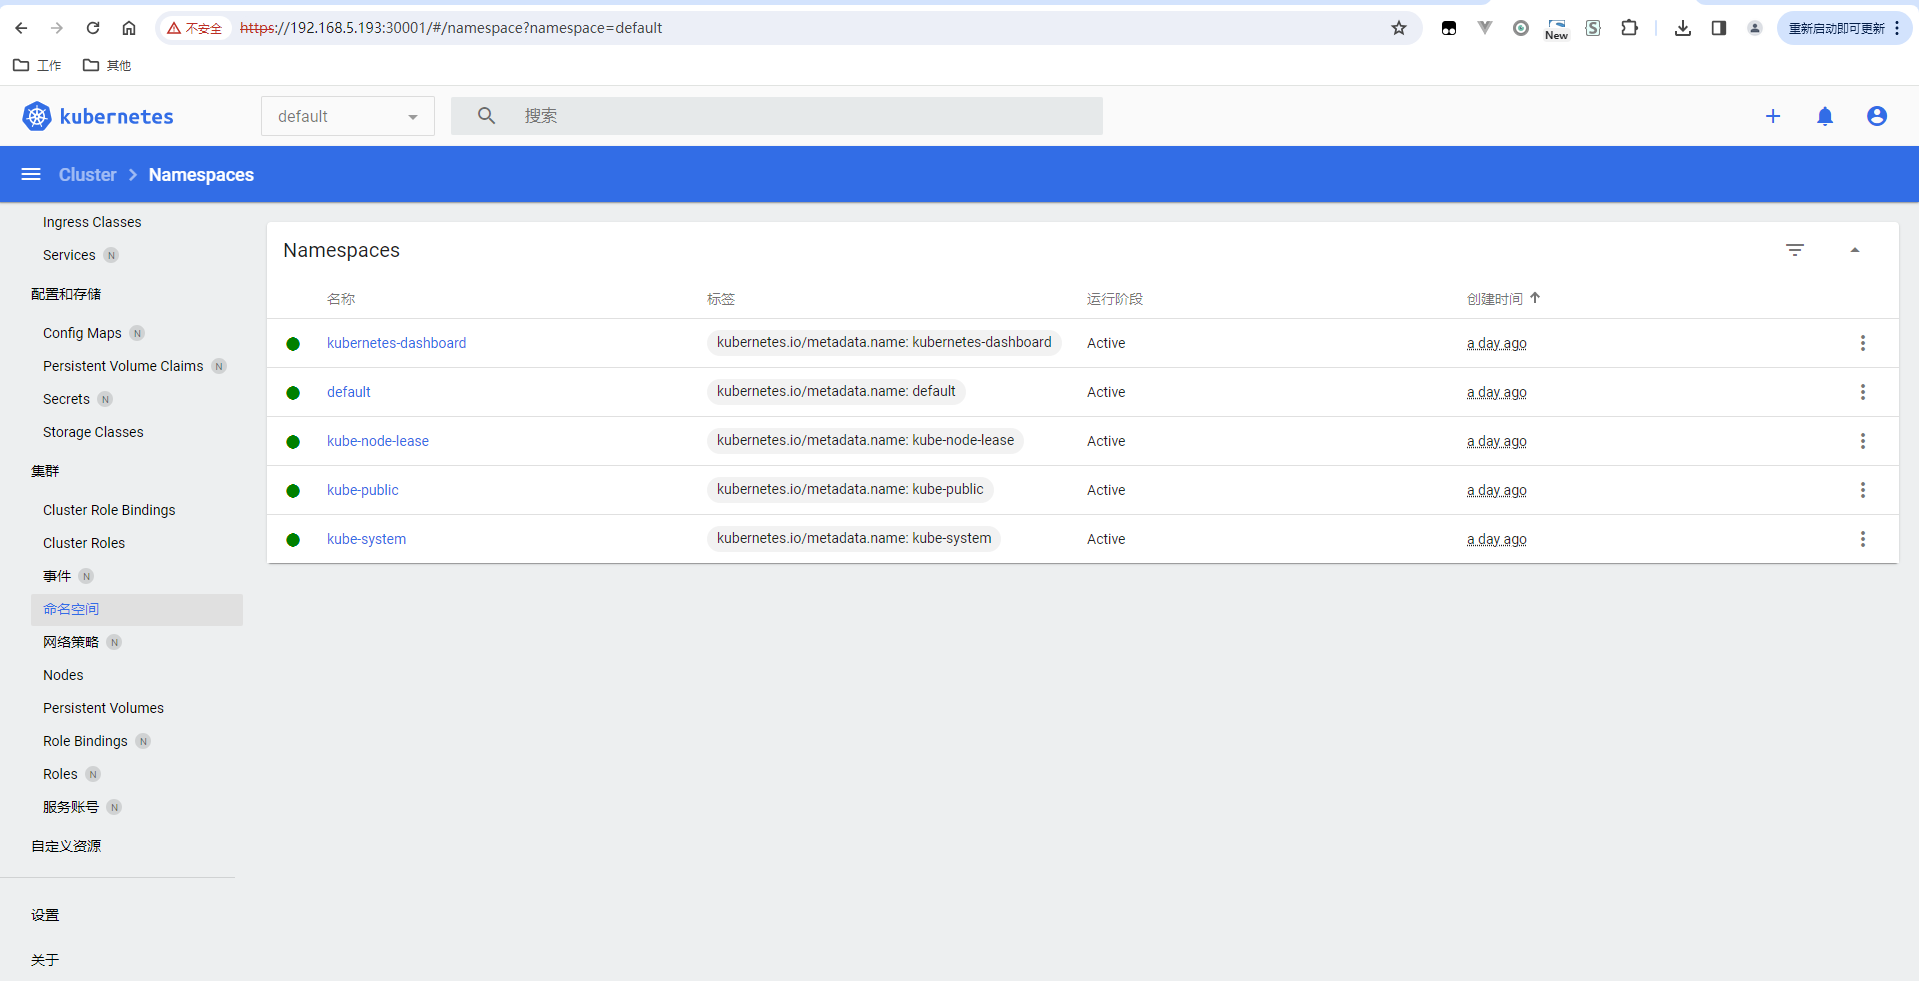Viewport: 1919px width, 981px height.
Task: Open the browser downloads icon
Action: (1683, 28)
